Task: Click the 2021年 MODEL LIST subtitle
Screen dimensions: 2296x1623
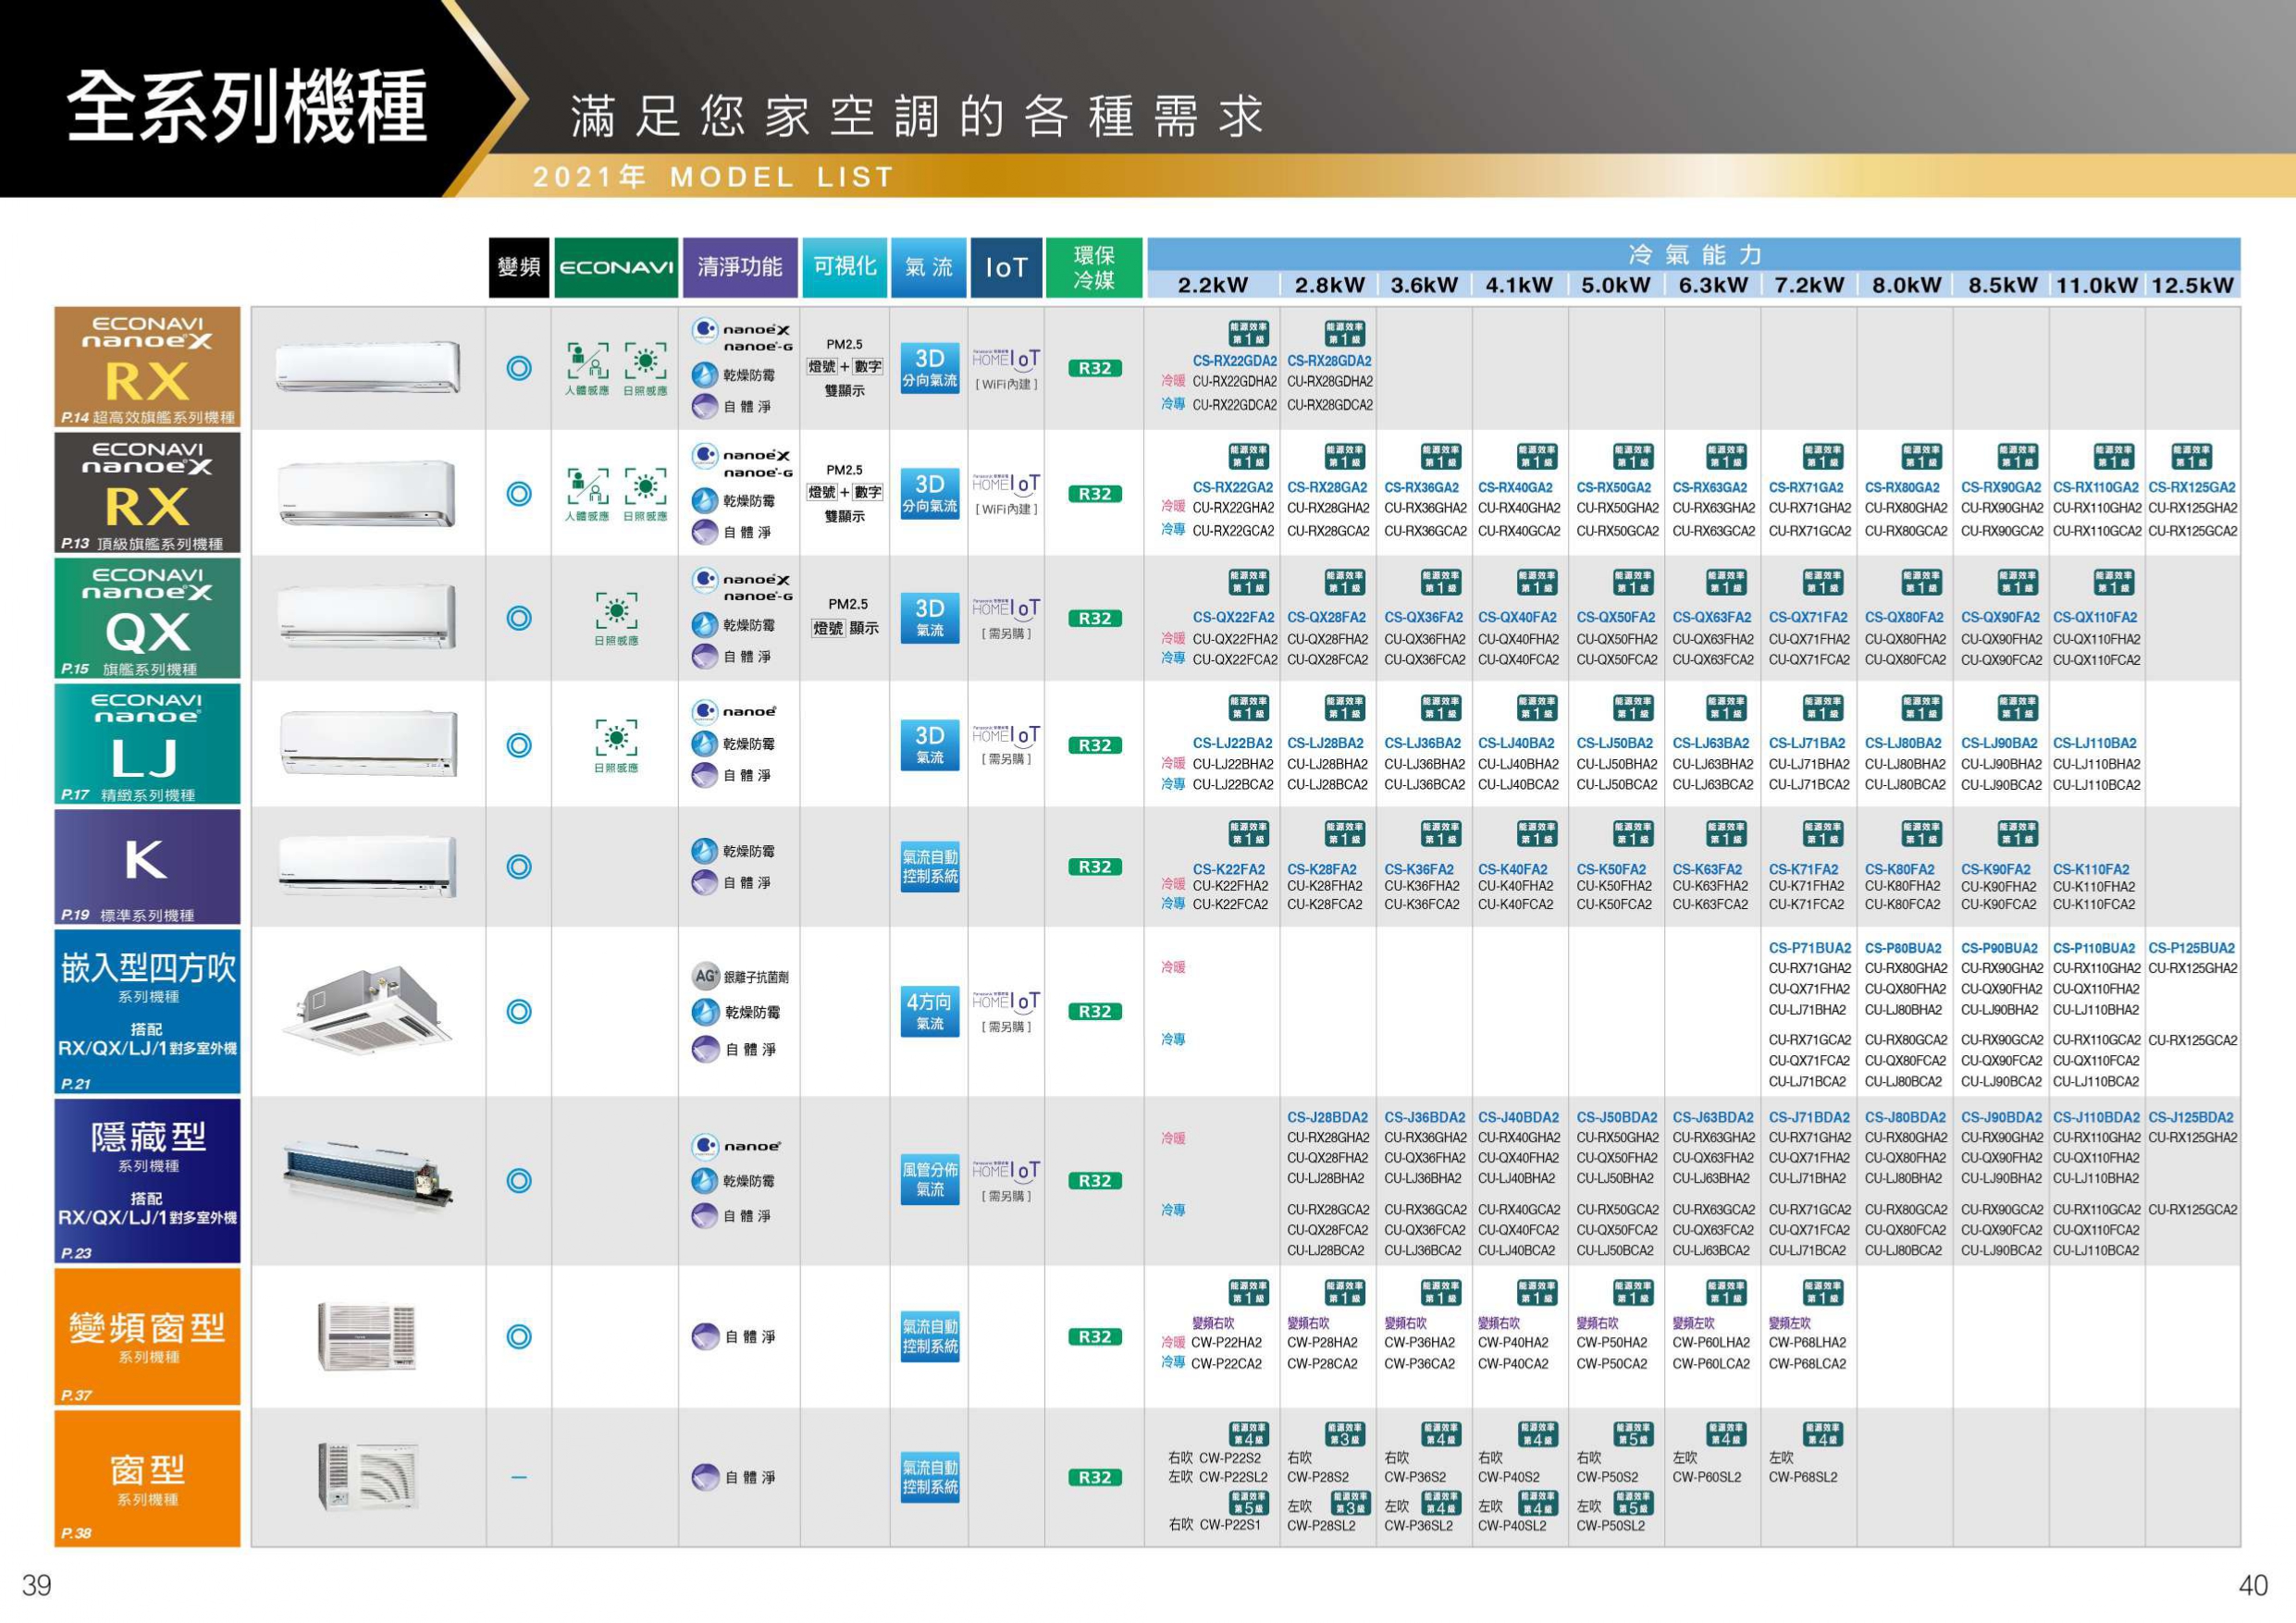Action: coord(713,177)
